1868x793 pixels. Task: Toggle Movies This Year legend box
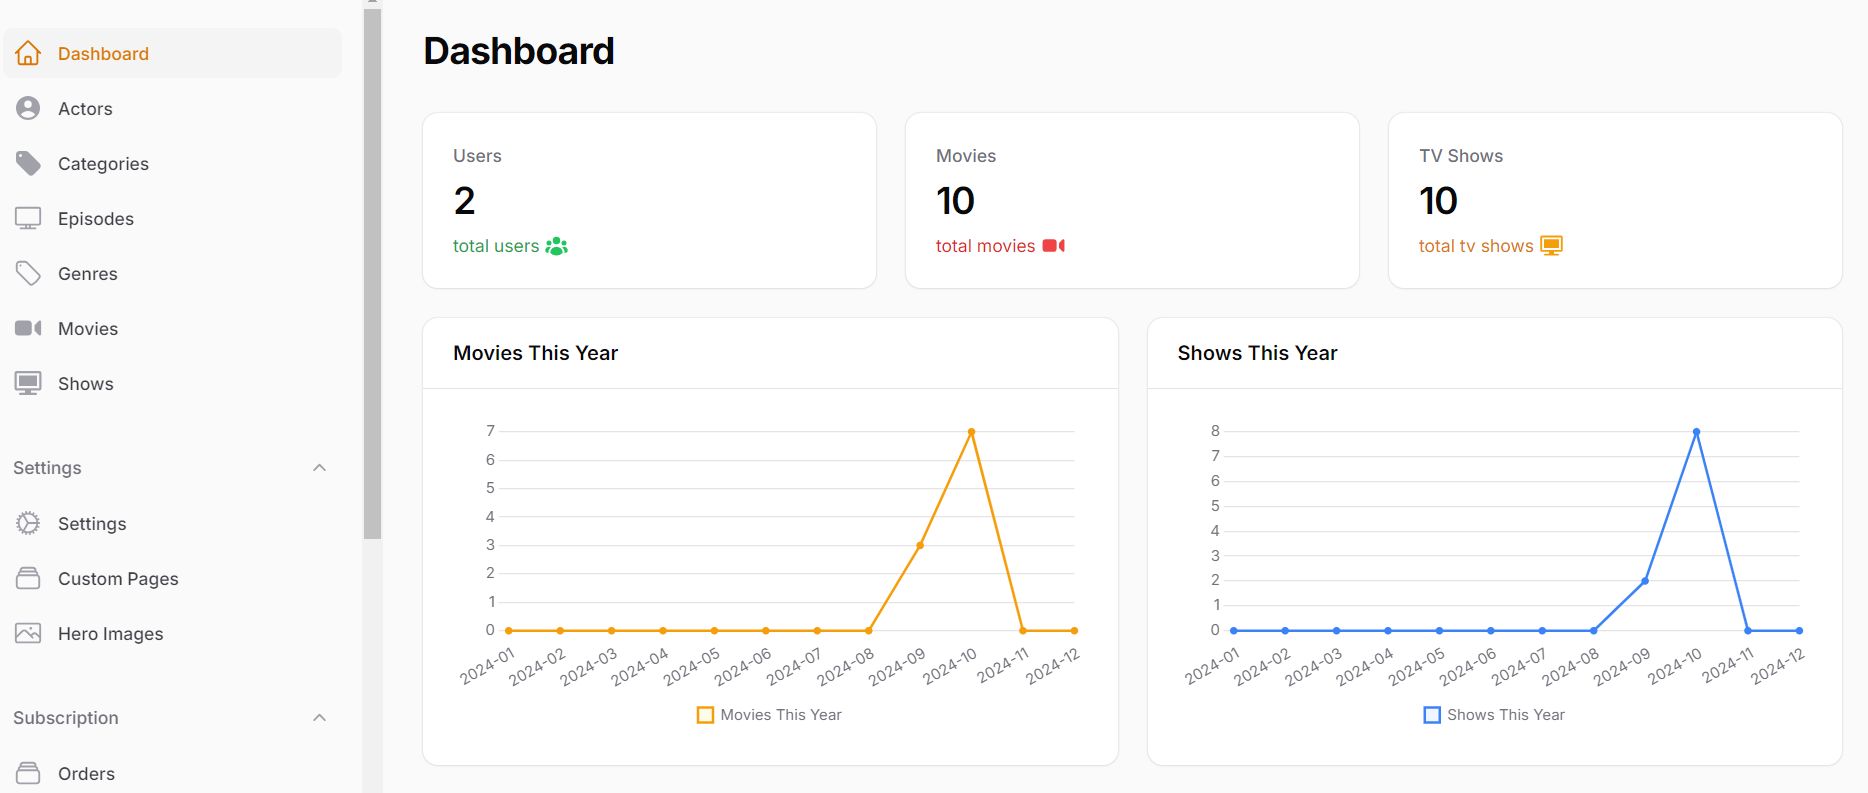point(705,715)
